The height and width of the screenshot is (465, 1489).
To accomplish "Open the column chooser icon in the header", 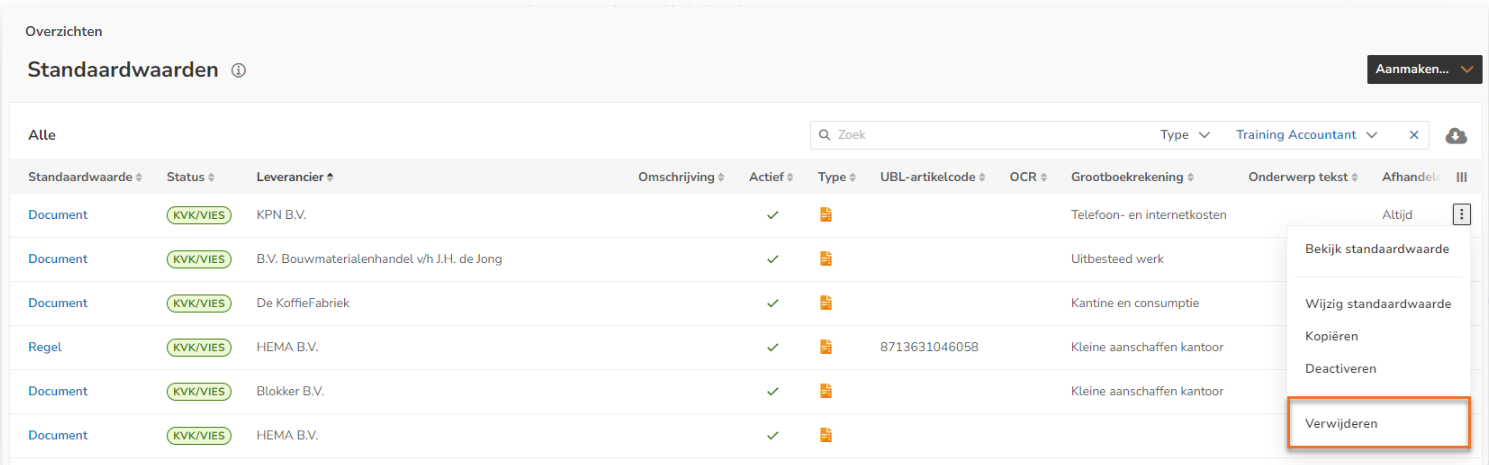I will tap(1462, 177).
